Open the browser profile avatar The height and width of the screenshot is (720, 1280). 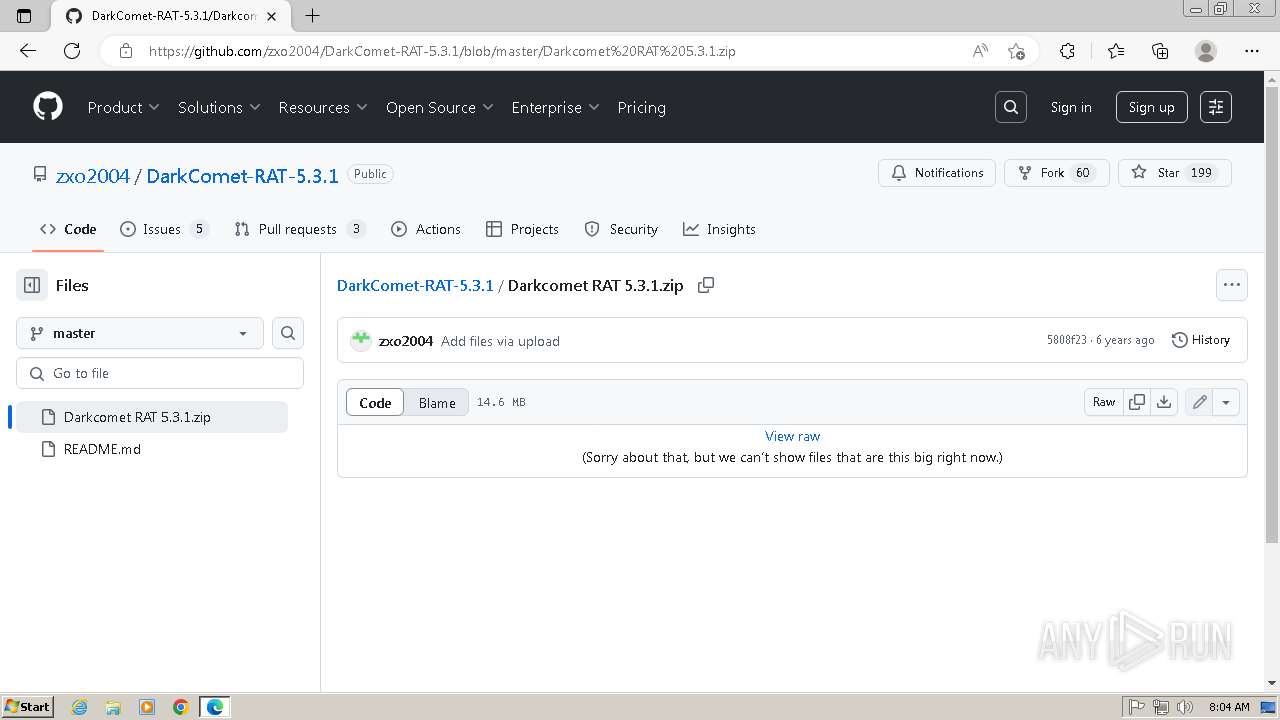click(x=1206, y=51)
